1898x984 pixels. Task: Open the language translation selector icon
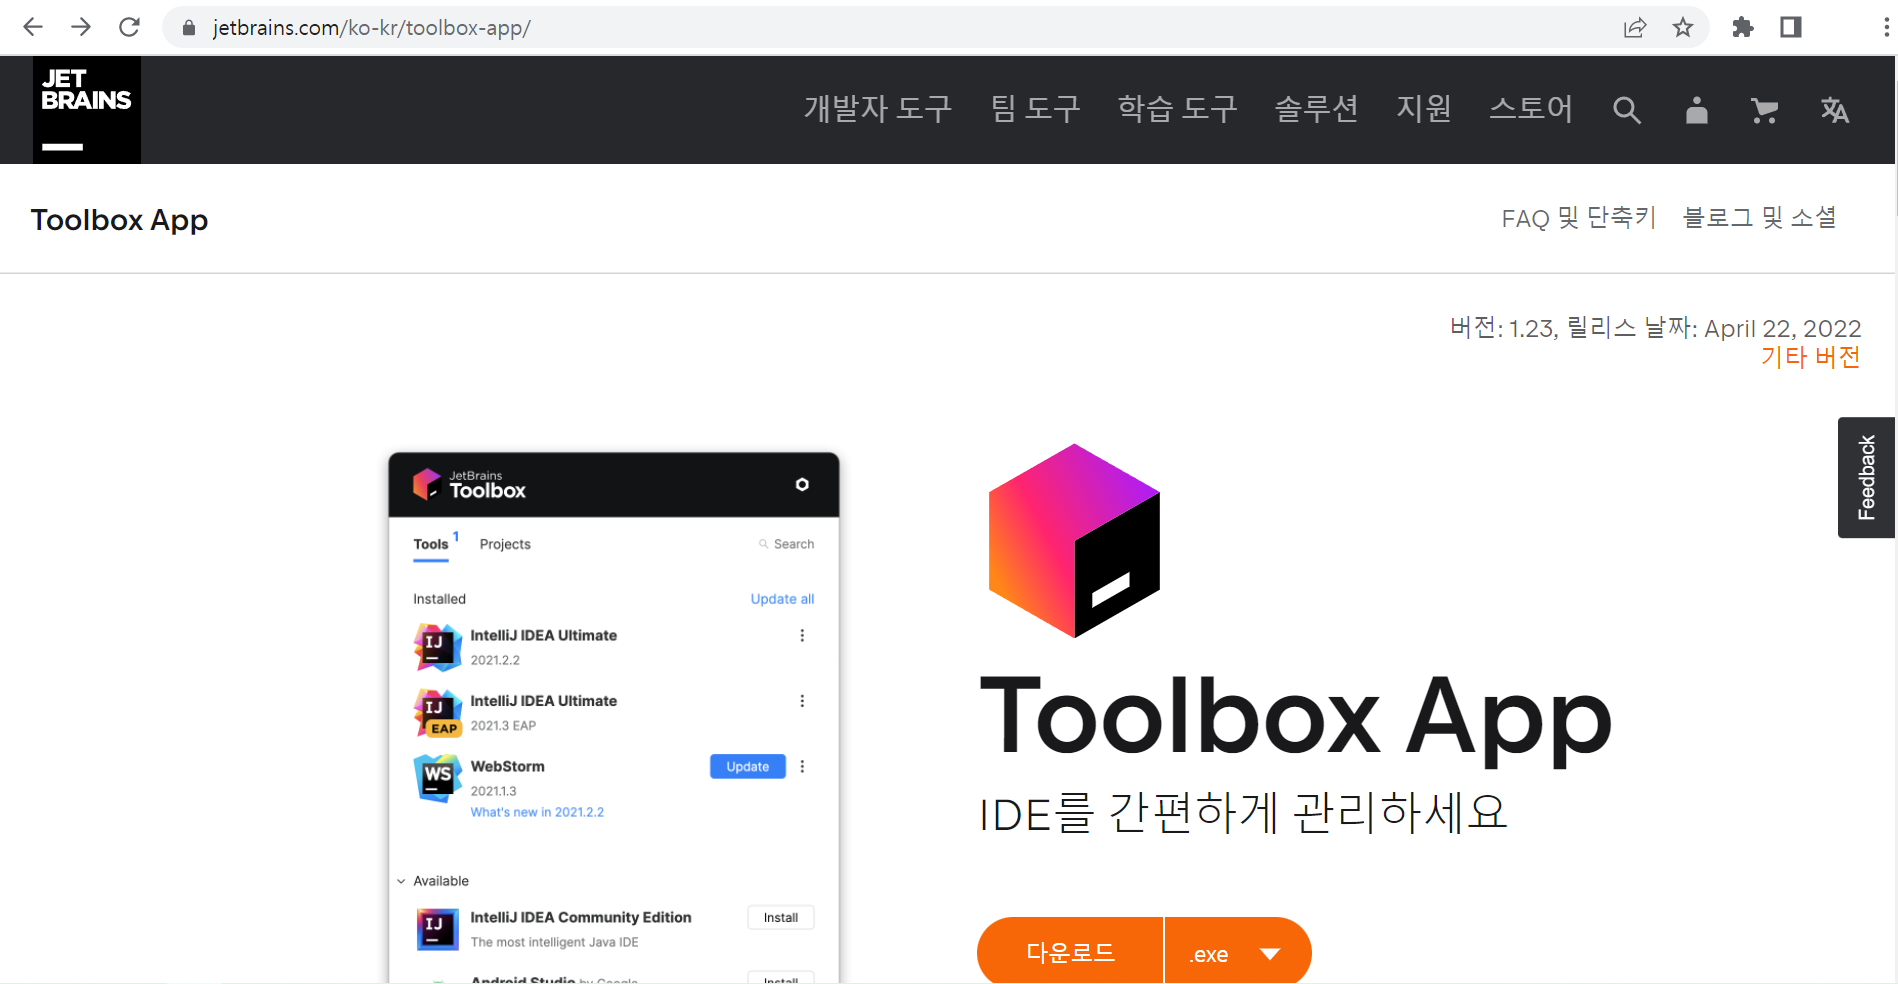click(1835, 110)
